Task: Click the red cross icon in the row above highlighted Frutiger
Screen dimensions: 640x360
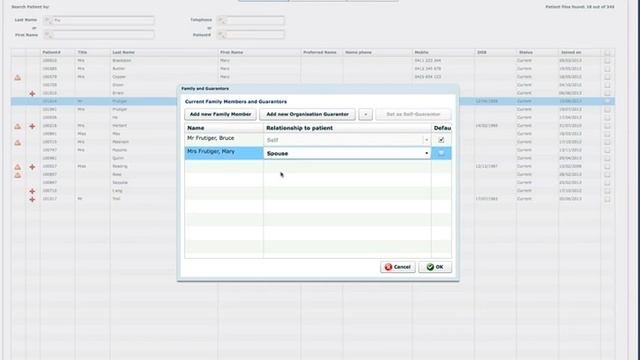Action: point(32,93)
